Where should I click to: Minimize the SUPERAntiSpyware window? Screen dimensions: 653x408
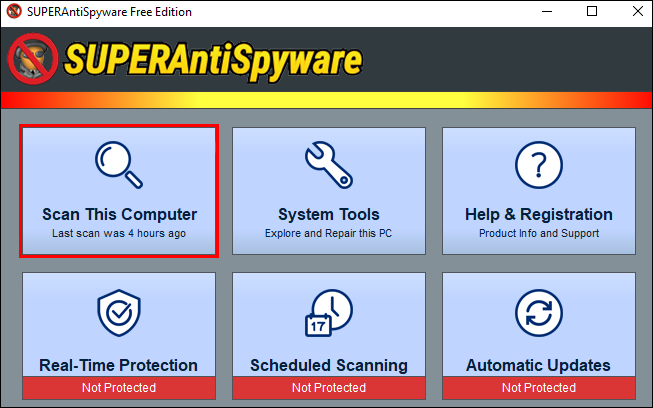point(547,11)
